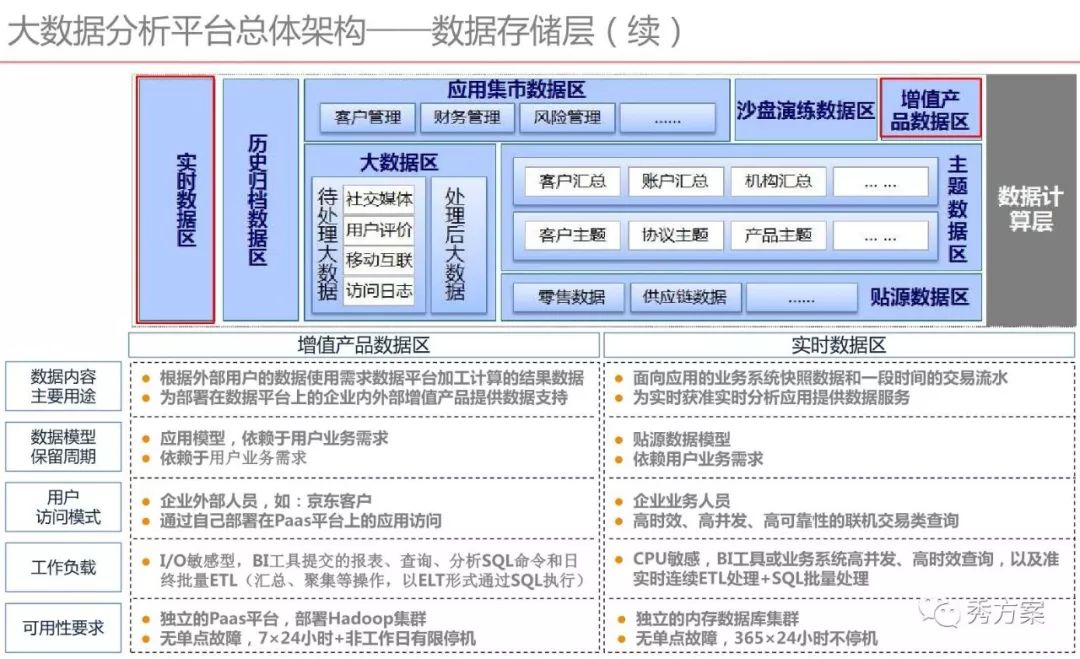Select the 协议主题 box
The image size is (1080, 659).
(675, 236)
